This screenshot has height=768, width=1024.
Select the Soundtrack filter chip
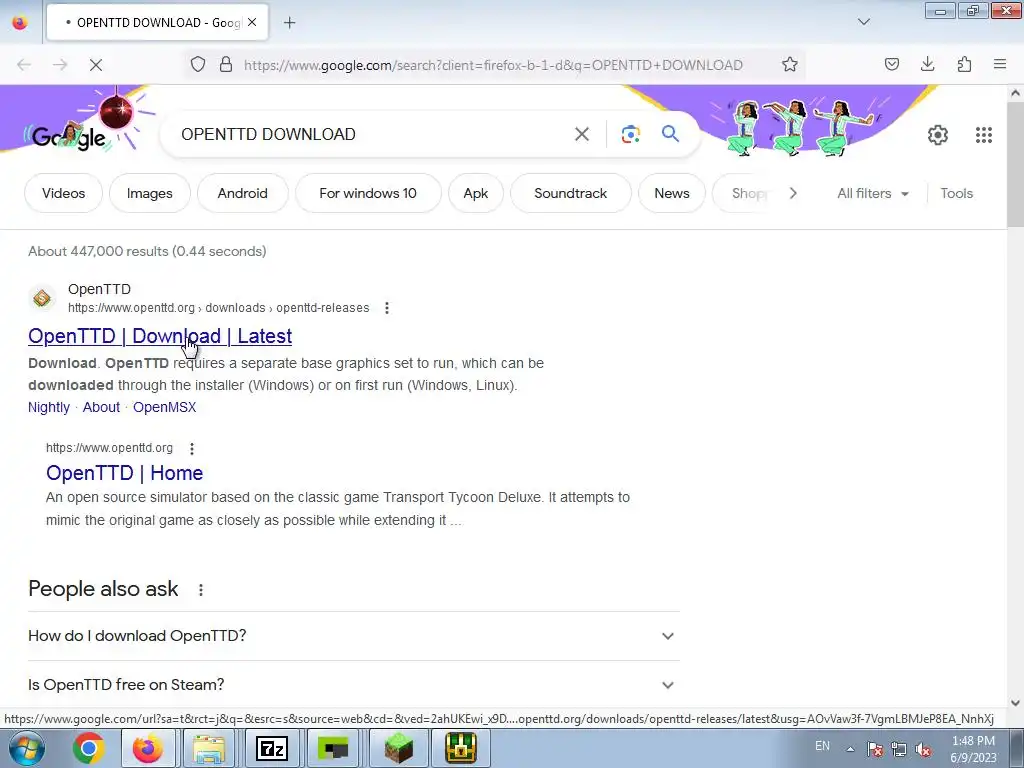tap(570, 193)
